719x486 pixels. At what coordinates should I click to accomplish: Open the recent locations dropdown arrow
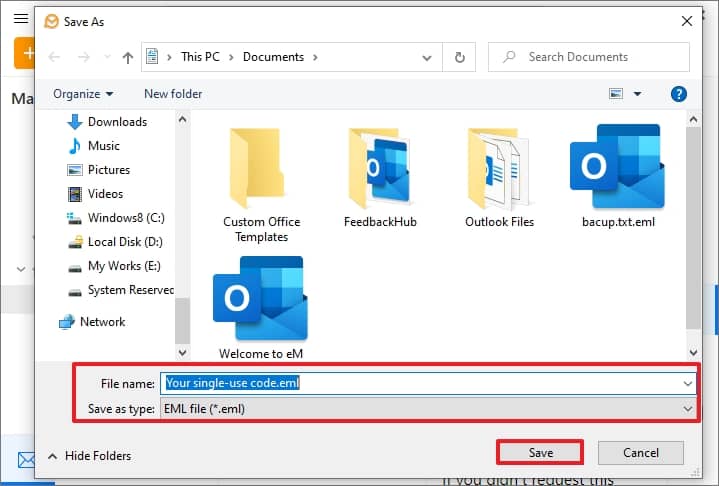[107, 57]
